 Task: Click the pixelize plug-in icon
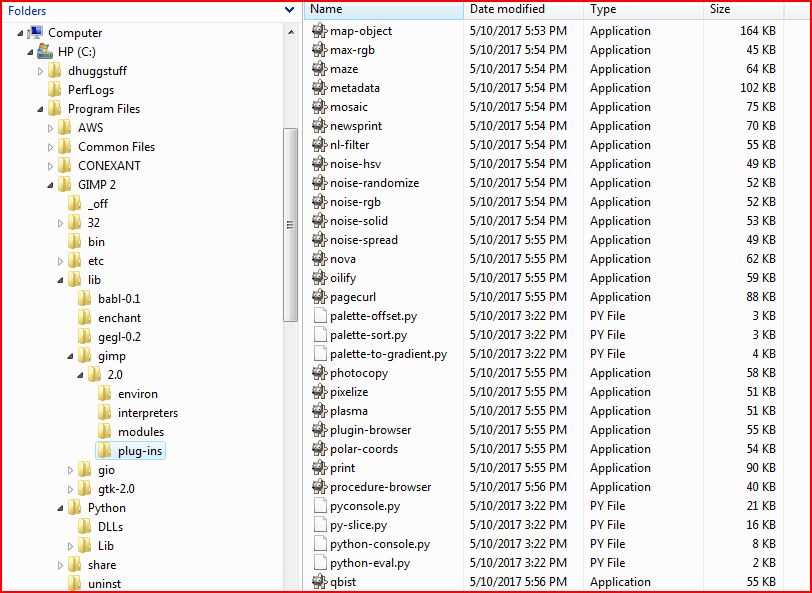pos(320,392)
